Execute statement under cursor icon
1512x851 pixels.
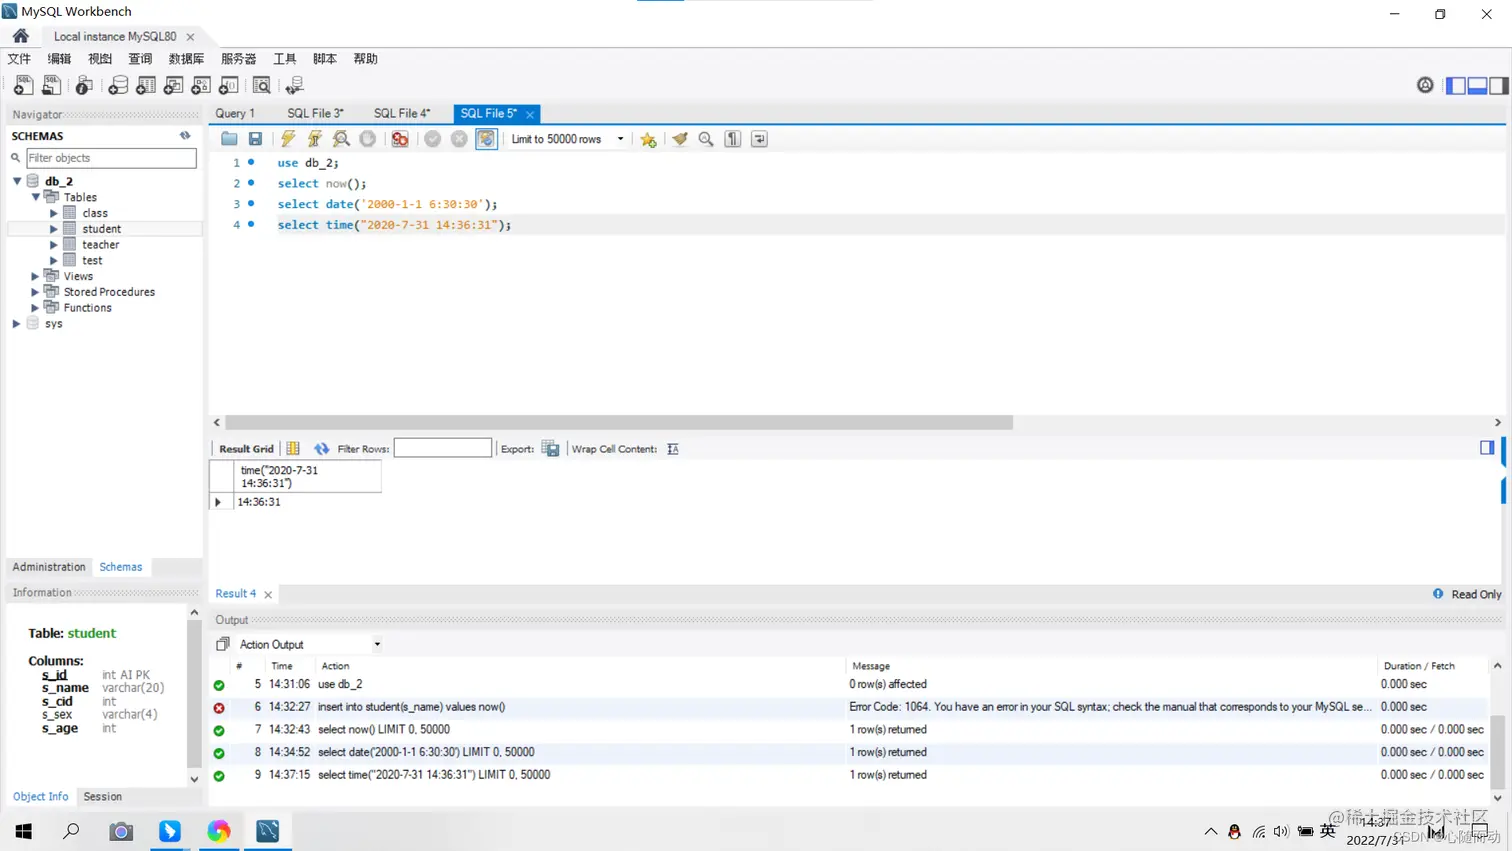(315, 139)
